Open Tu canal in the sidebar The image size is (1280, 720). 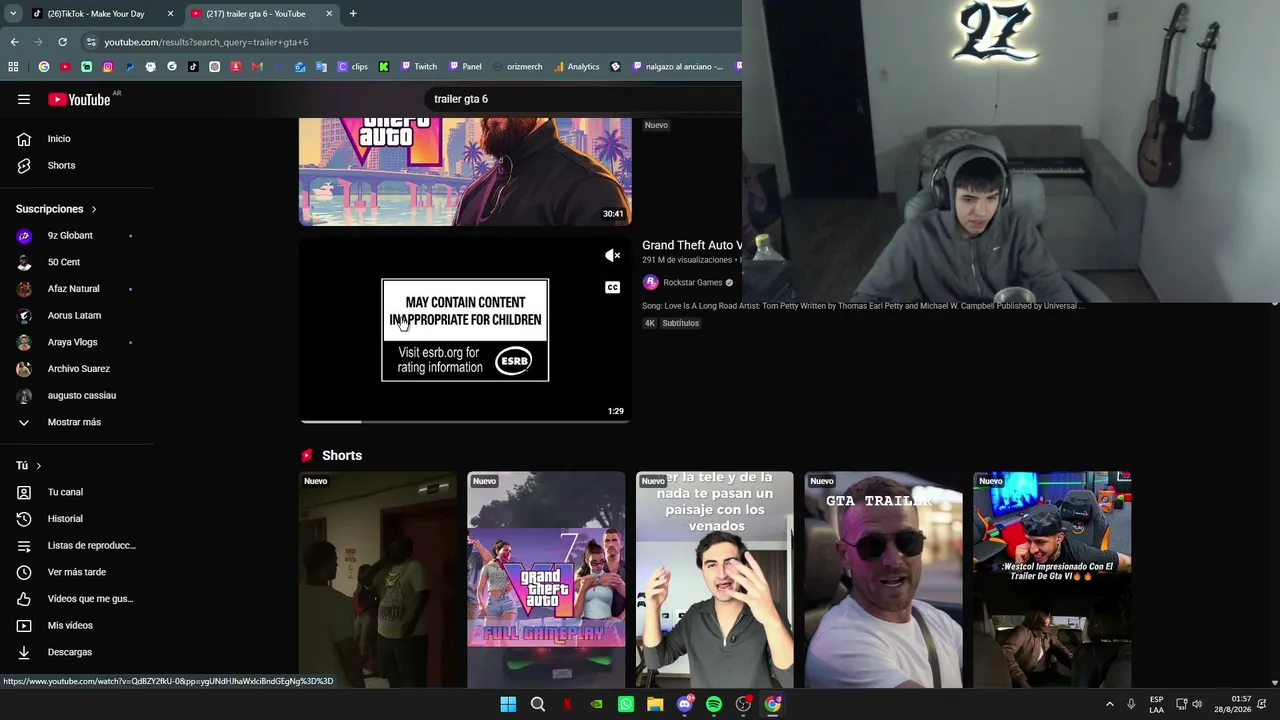(65, 492)
